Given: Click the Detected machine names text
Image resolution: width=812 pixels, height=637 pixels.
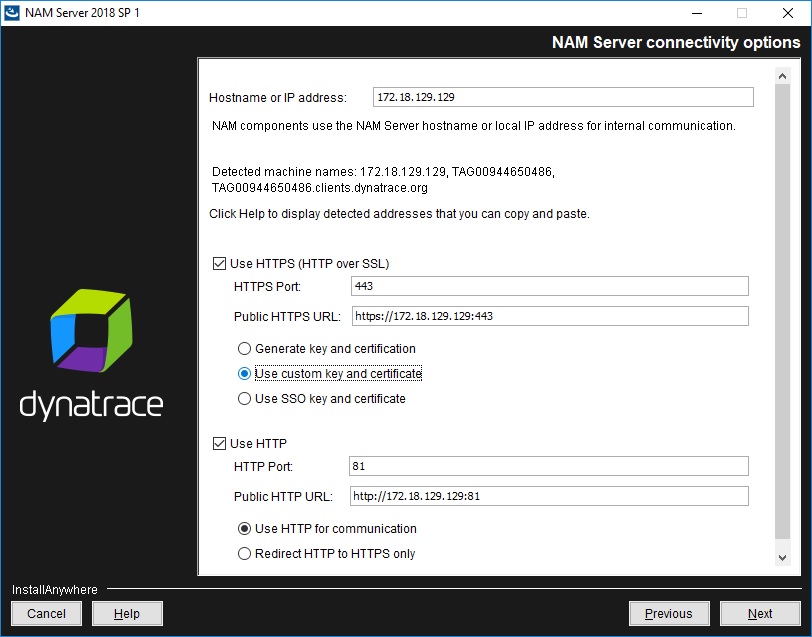Looking at the screenshot, I should coord(383,180).
